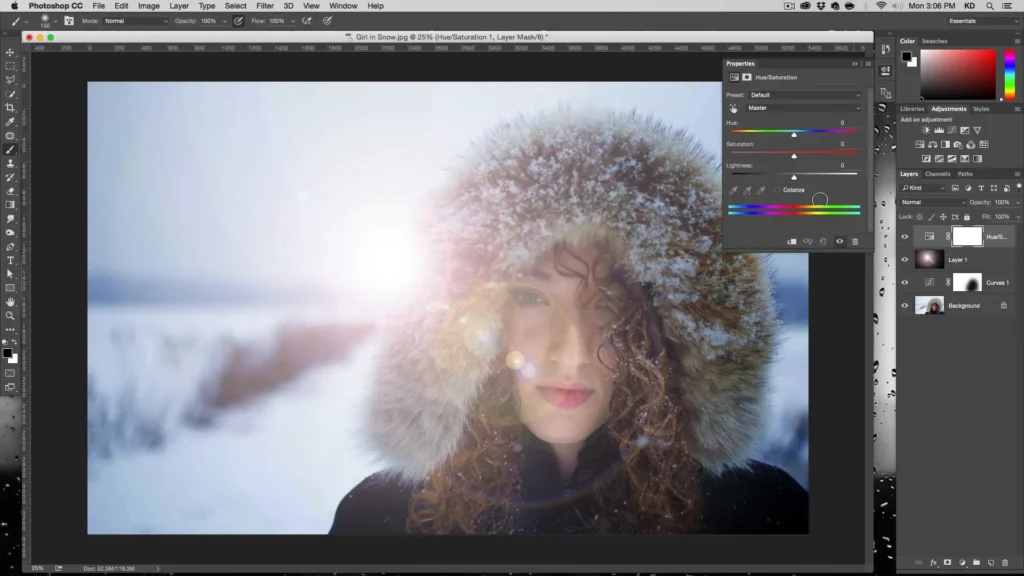Open the Flow value dropdown arrow

pyautogui.click(x=293, y=21)
